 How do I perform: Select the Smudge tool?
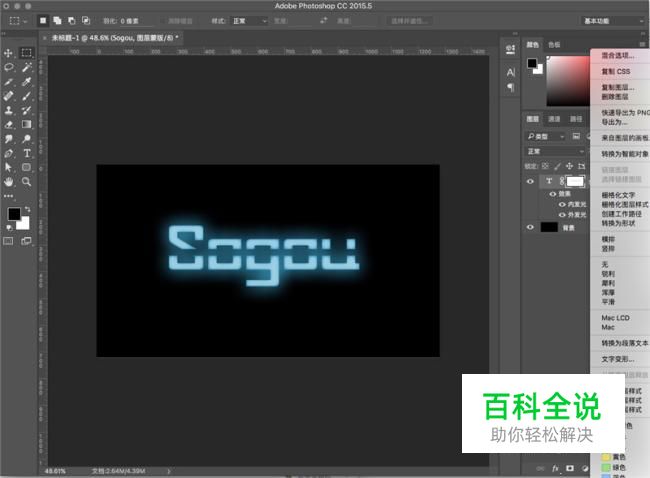tap(8, 139)
